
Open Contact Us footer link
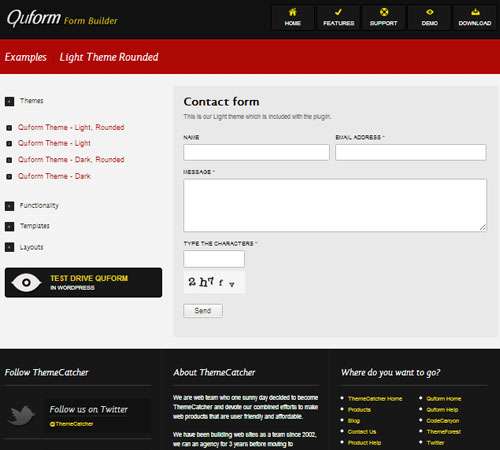coord(362,432)
